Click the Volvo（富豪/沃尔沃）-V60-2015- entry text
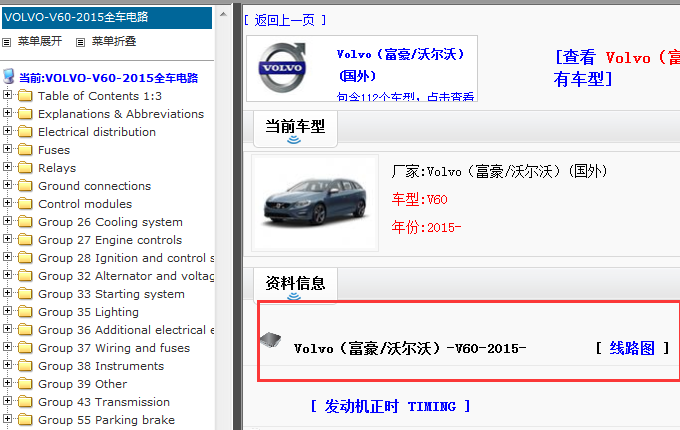 click(x=410, y=349)
